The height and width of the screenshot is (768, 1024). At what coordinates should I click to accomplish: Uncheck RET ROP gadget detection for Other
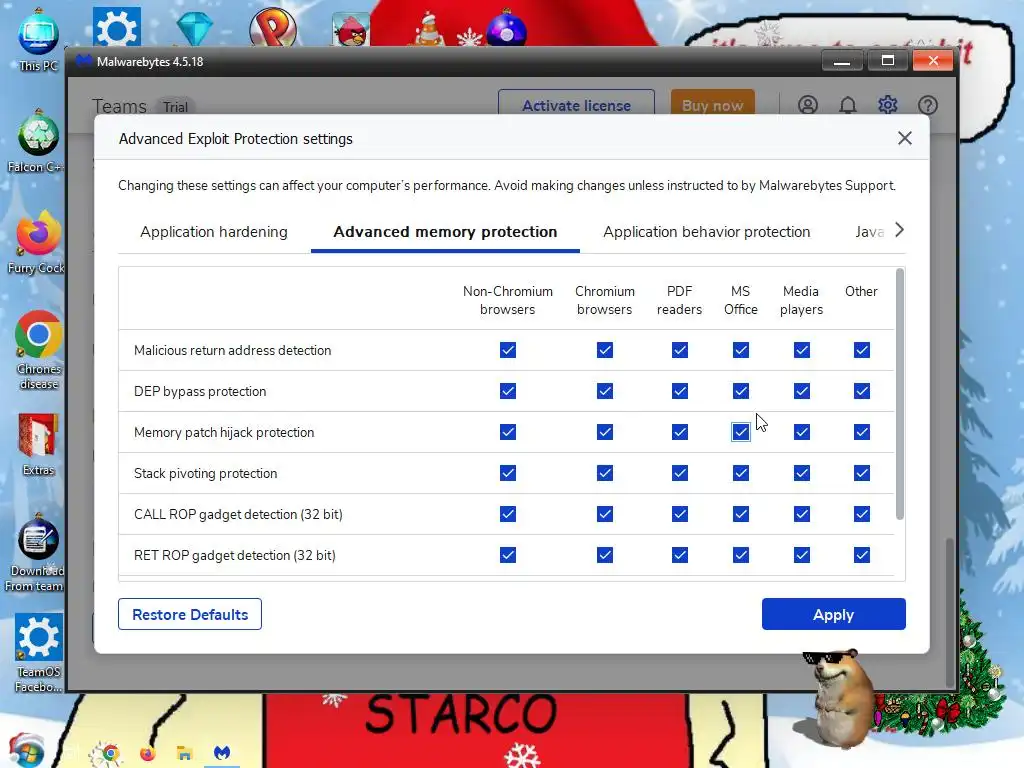(x=862, y=555)
